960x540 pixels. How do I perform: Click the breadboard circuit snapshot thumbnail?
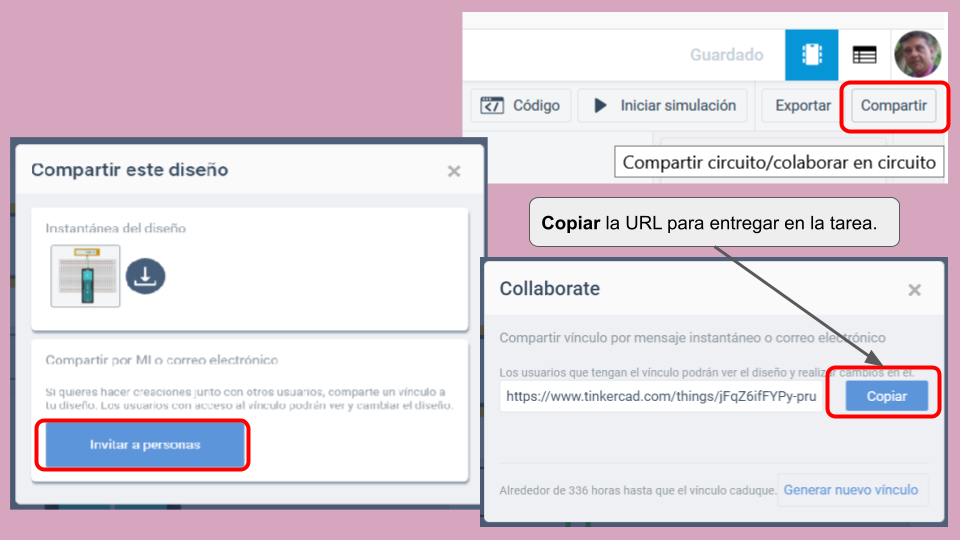[x=85, y=276]
